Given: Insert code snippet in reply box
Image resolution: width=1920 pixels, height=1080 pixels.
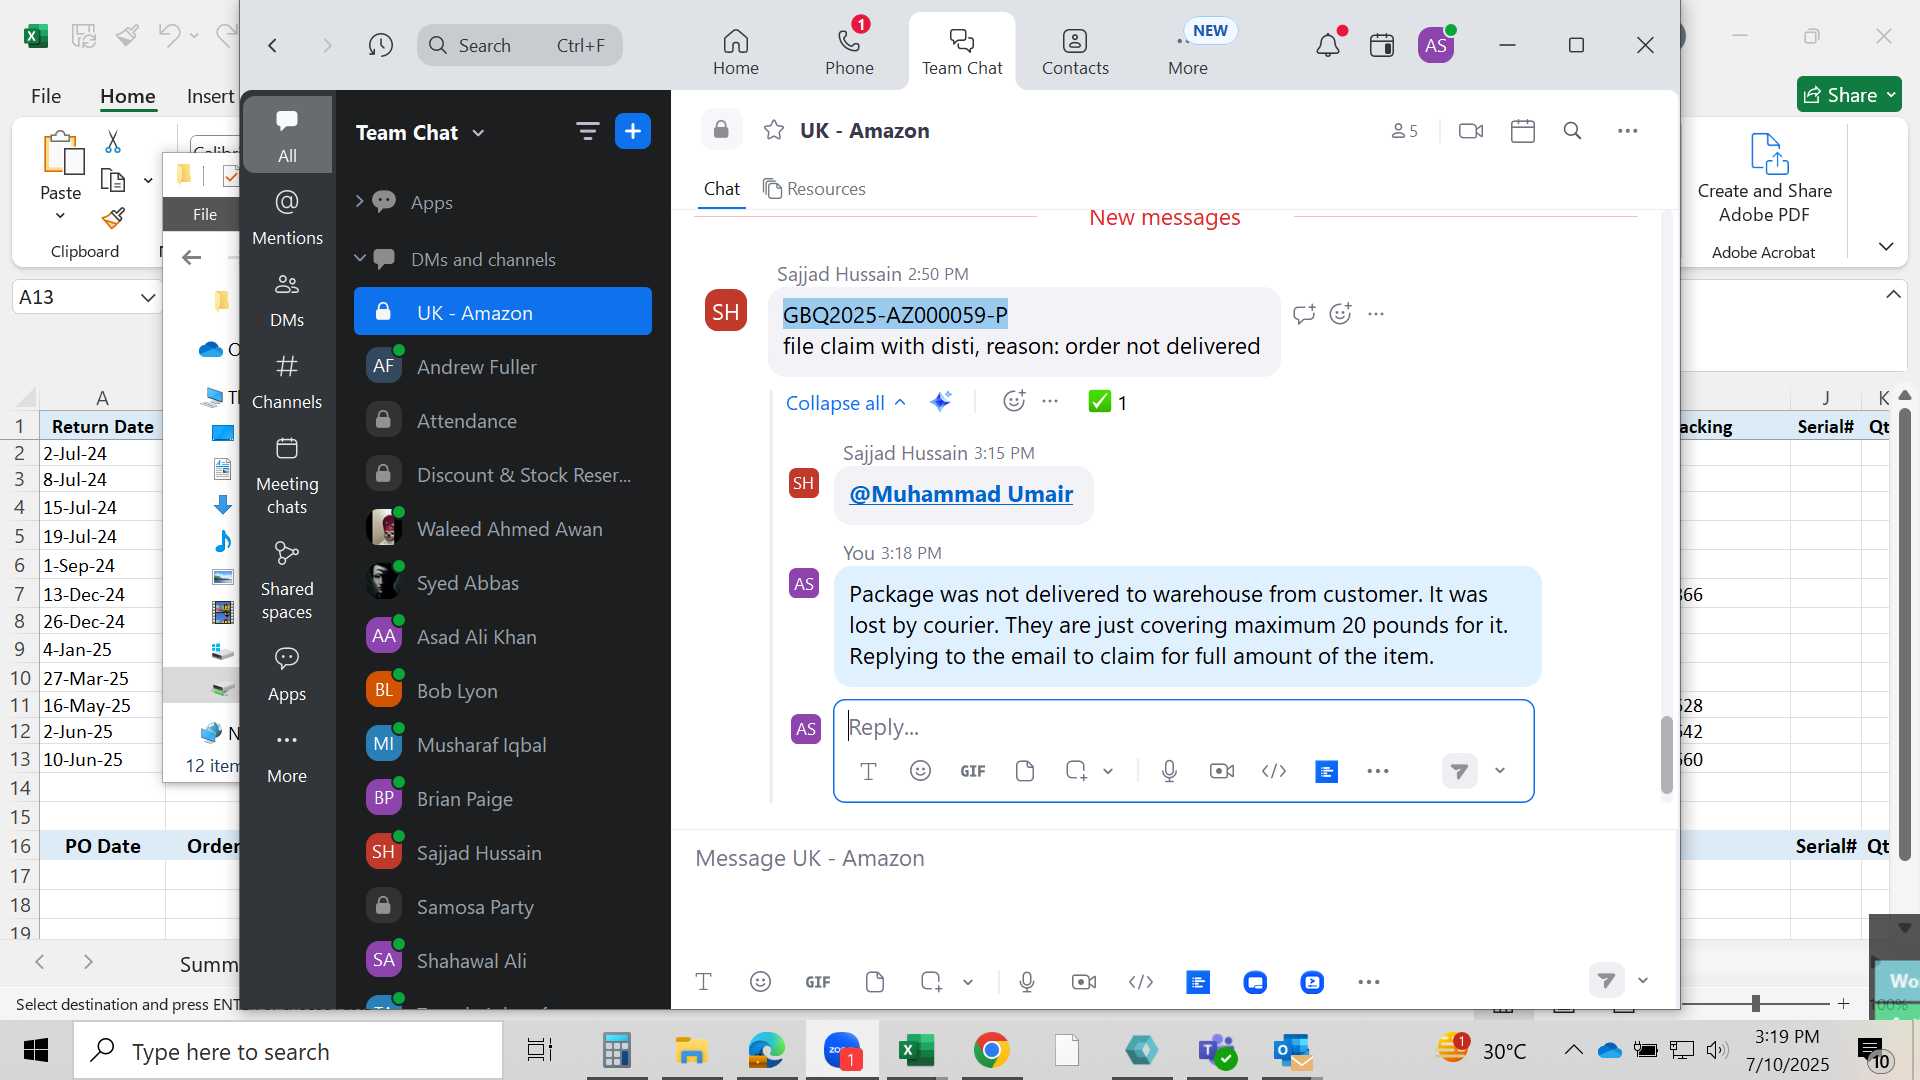Looking at the screenshot, I should (1274, 771).
